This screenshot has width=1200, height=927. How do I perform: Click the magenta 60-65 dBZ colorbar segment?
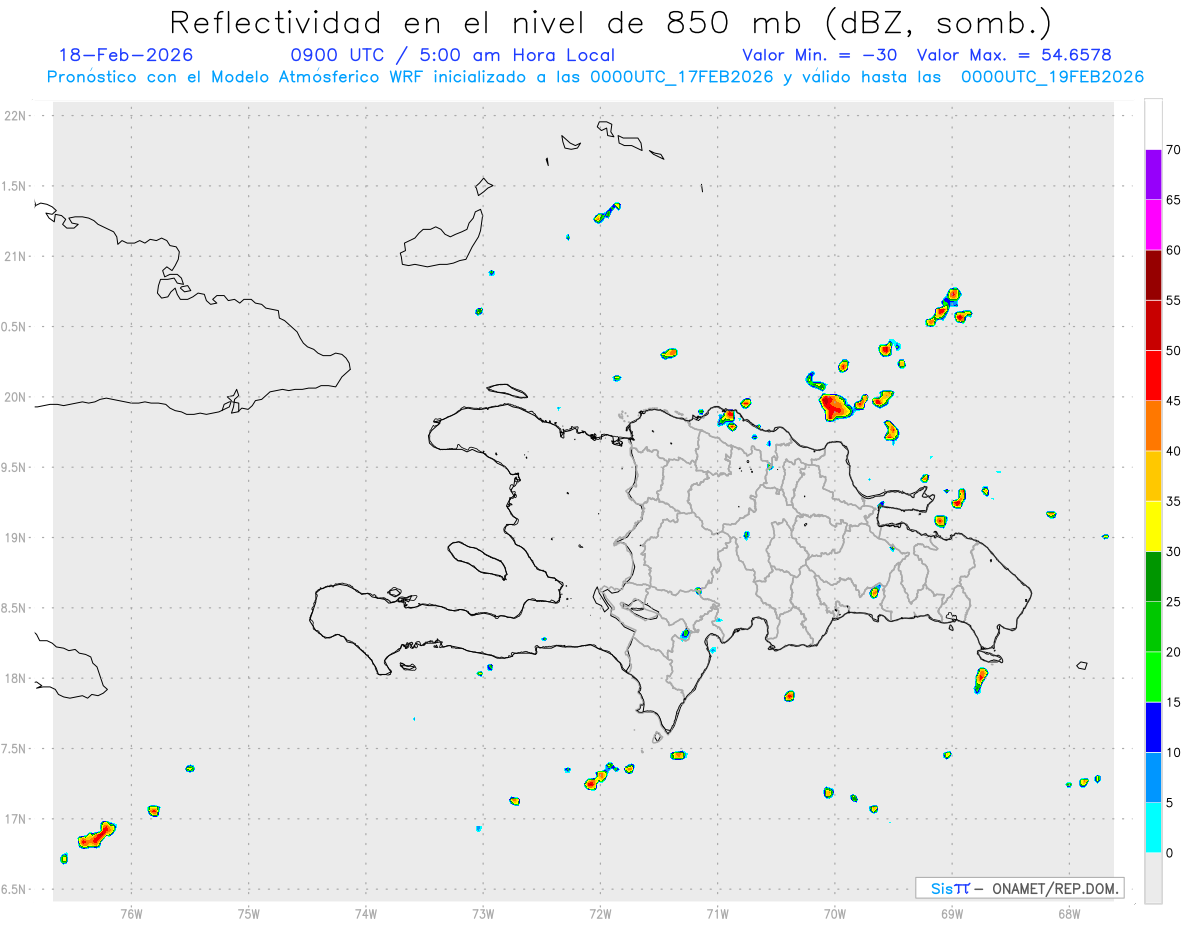(x=1153, y=224)
